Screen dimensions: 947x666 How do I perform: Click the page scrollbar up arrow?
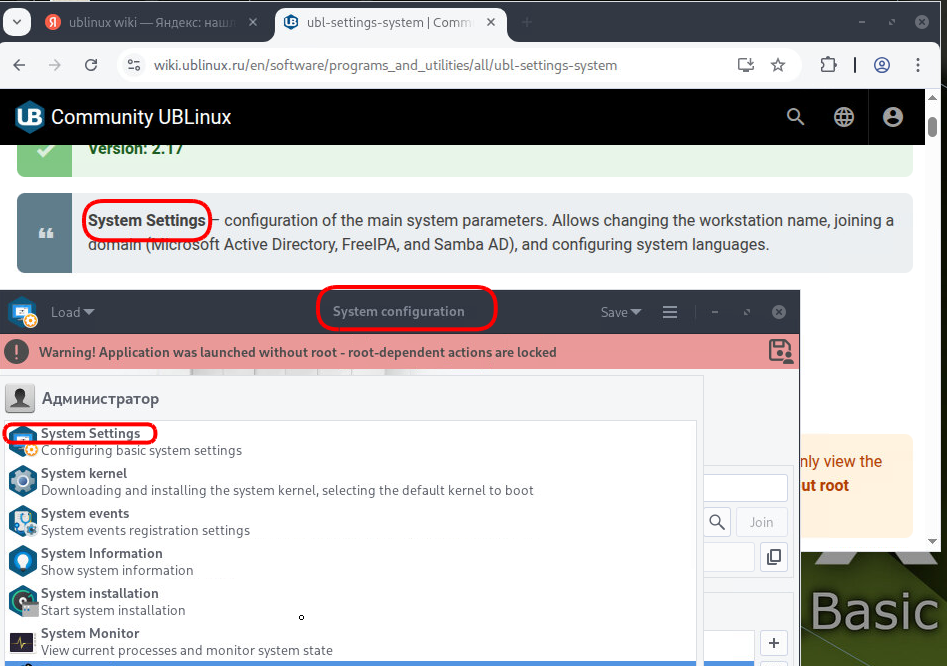pyautogui.click(x=933, y=97)
